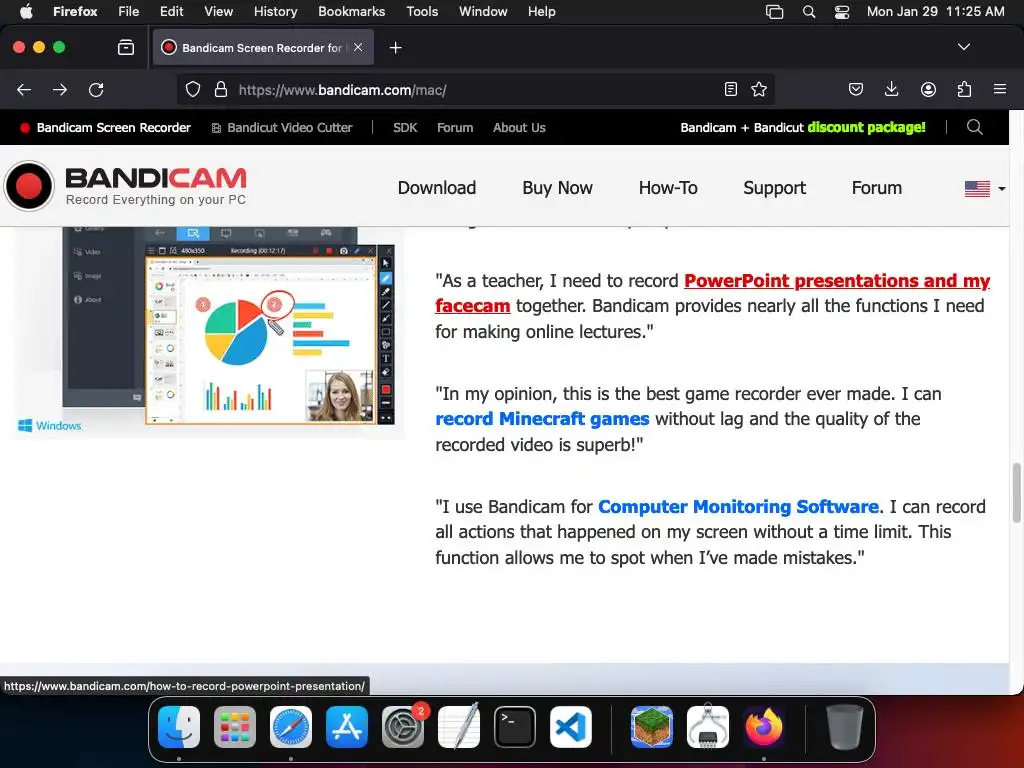Click the Bandicam Screen Recorder top link
1024x768 pixels.
pyautogui.click(x=106, y=127)
